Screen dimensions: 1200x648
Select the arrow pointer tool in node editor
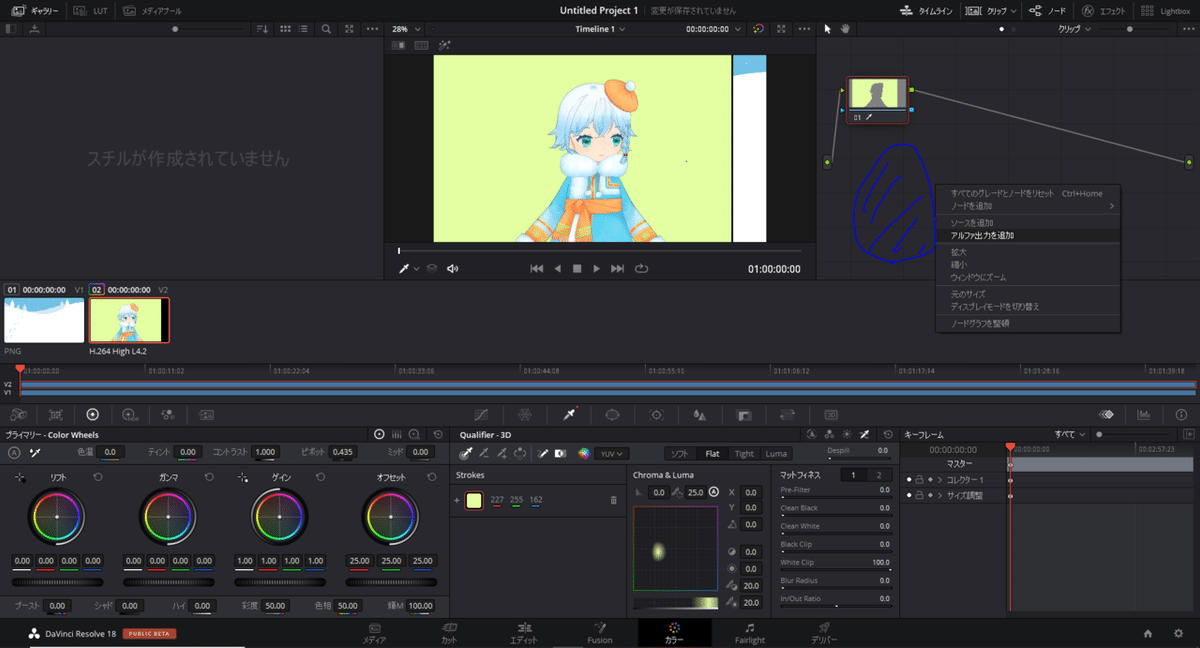(827, 29)
